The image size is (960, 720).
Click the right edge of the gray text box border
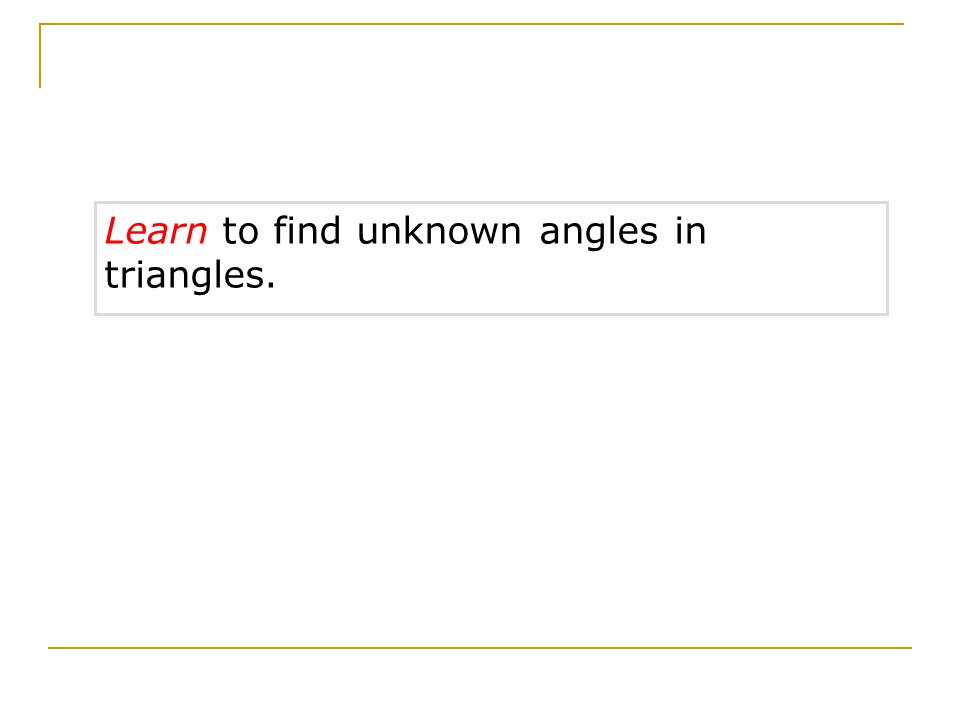point(887,258)
